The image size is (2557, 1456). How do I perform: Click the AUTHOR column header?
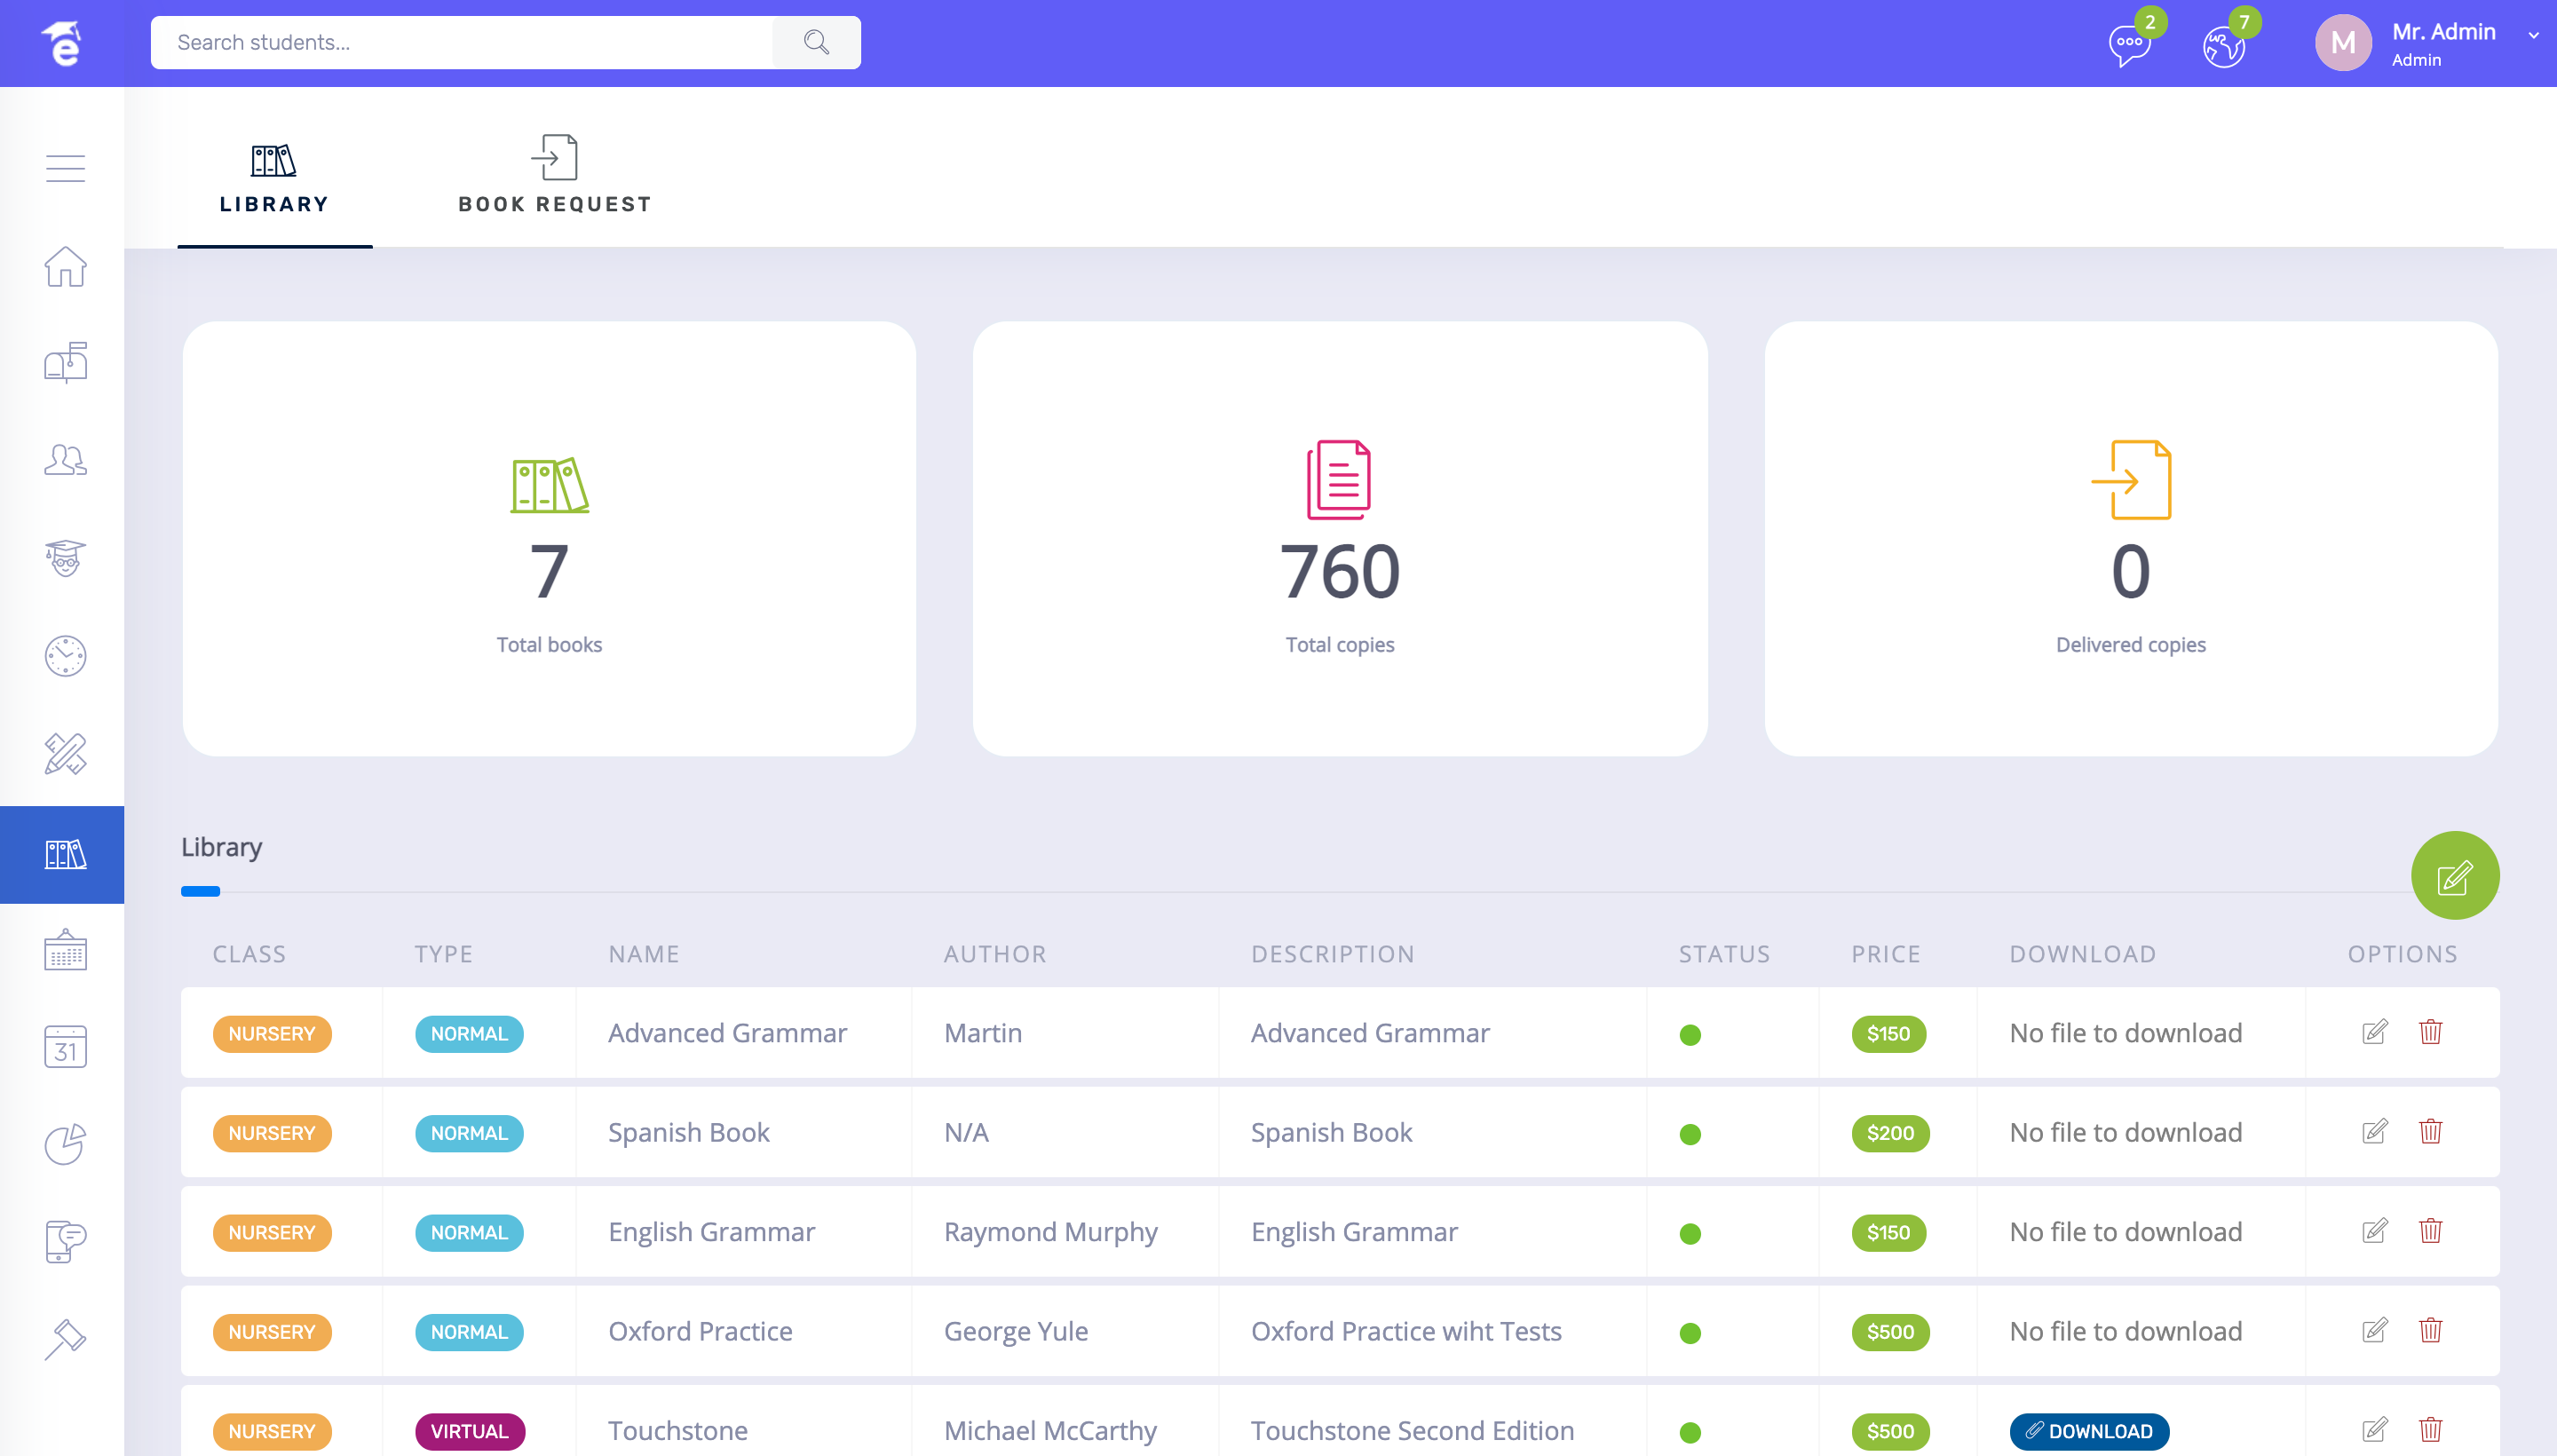[994, 953]
